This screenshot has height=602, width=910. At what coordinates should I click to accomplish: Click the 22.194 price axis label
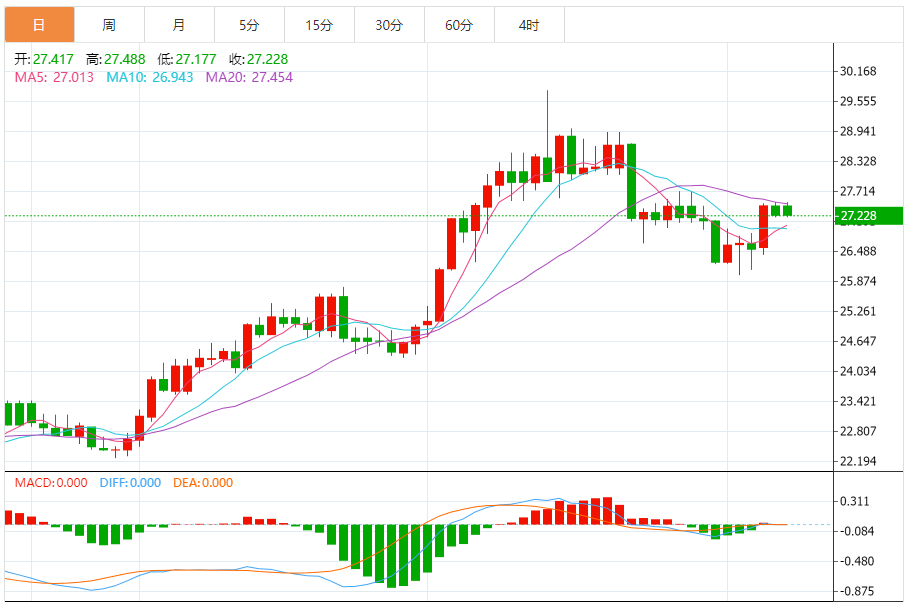(858, 462)
